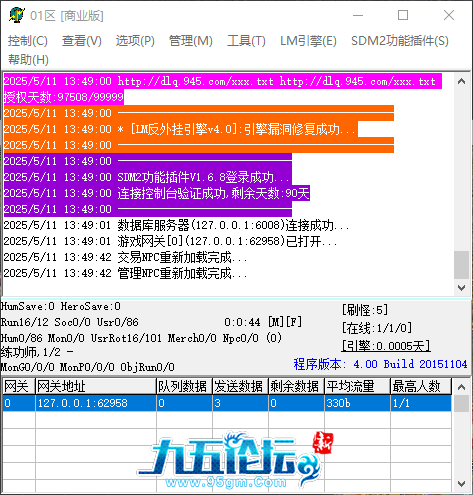
Task: Open the 帮助(H) menu
Action: [28, 60]
